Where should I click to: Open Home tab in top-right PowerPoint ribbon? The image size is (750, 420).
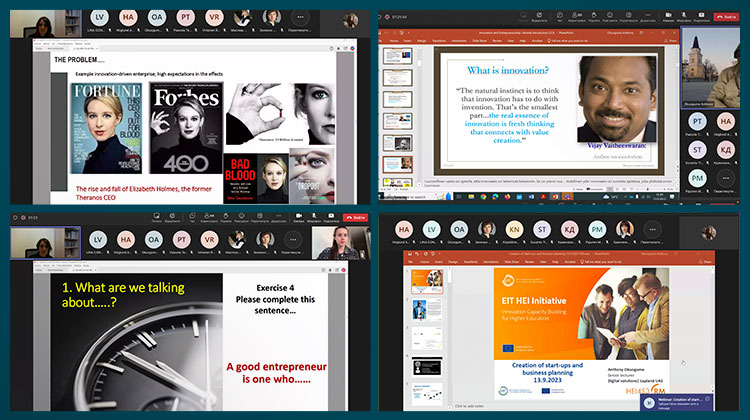394,41
